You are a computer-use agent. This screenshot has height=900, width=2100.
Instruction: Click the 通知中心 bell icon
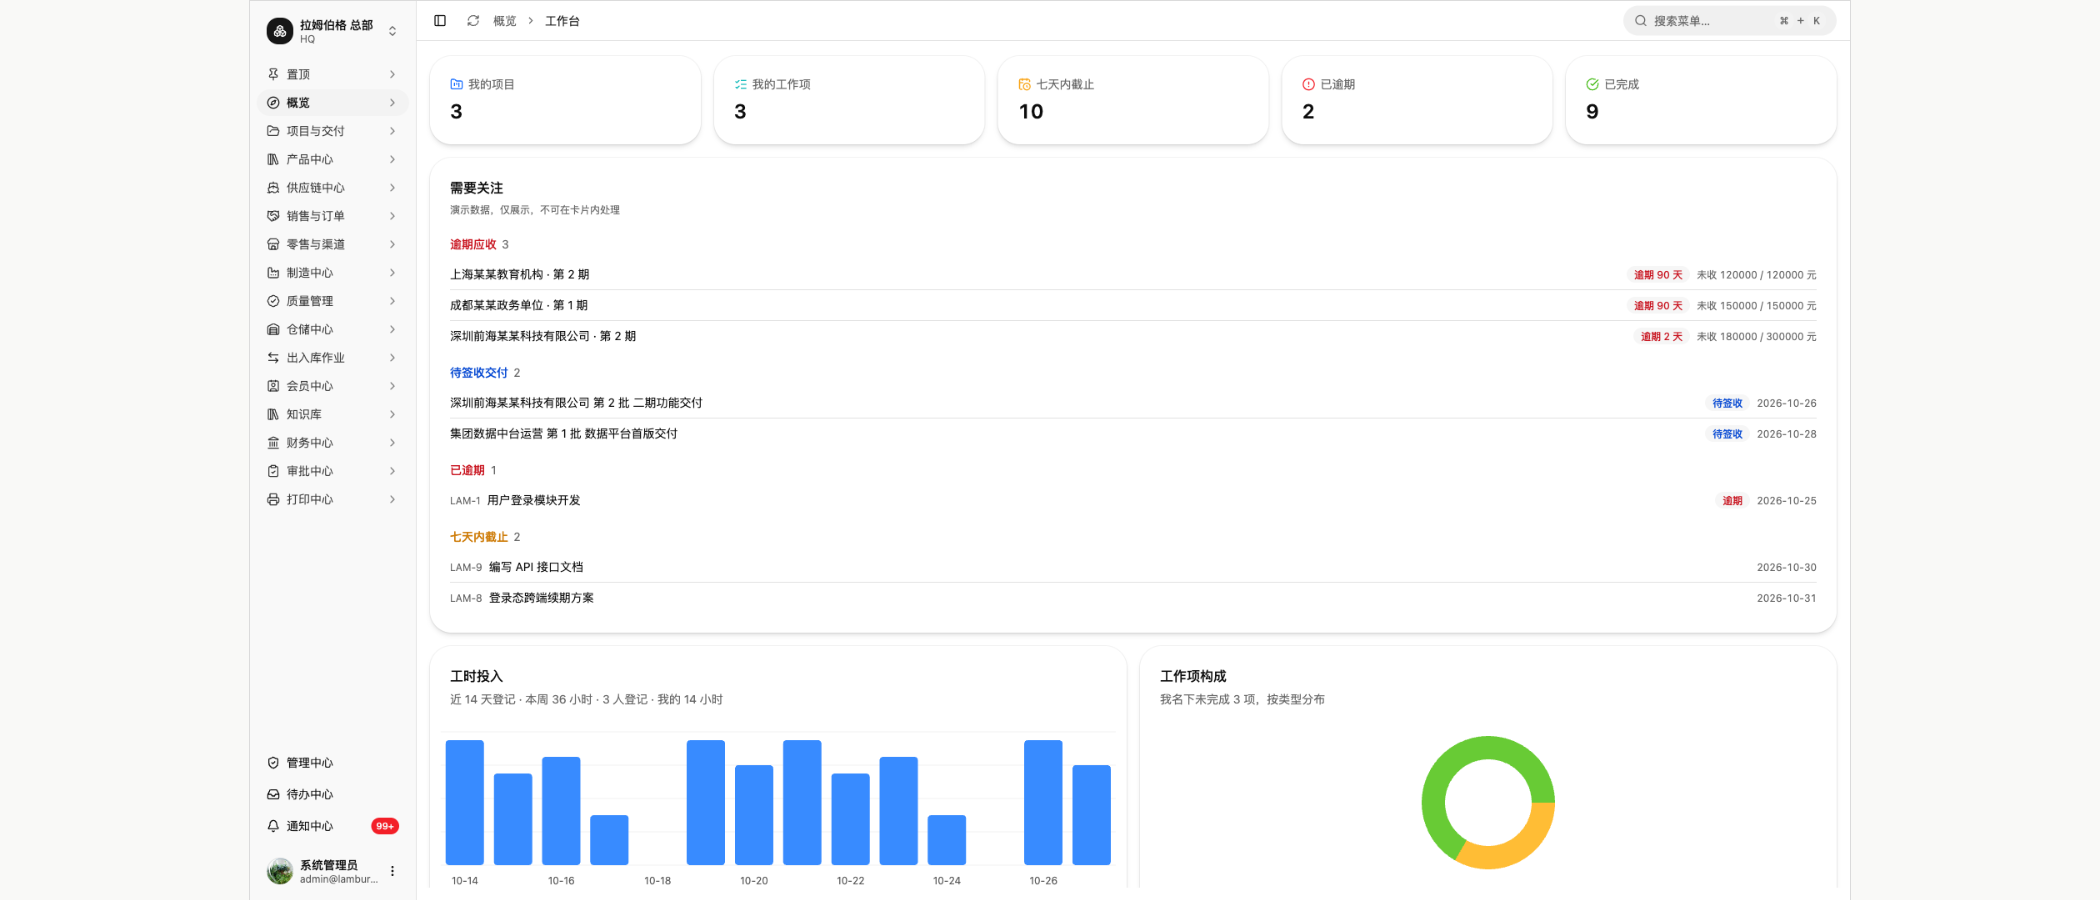coord(273,826)
